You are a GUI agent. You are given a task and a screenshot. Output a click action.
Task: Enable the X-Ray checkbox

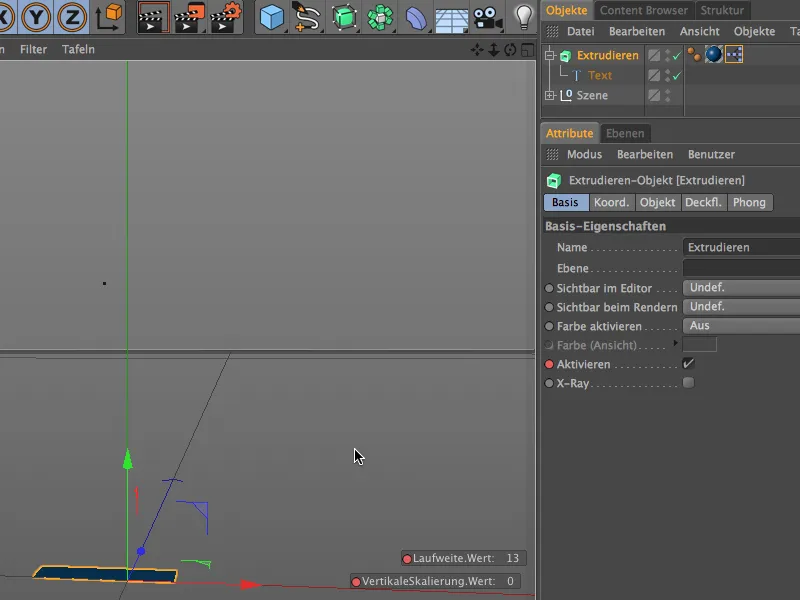point(688,383)
